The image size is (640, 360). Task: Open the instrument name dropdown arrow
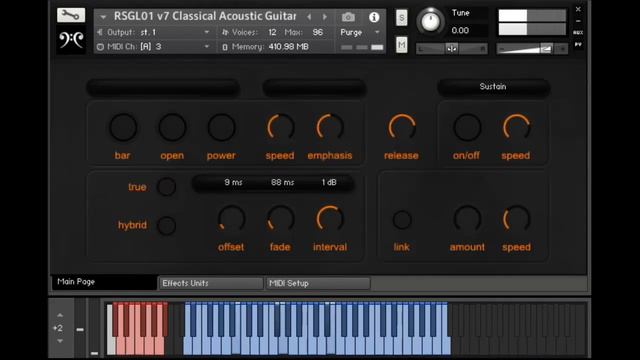pos(103,17)
